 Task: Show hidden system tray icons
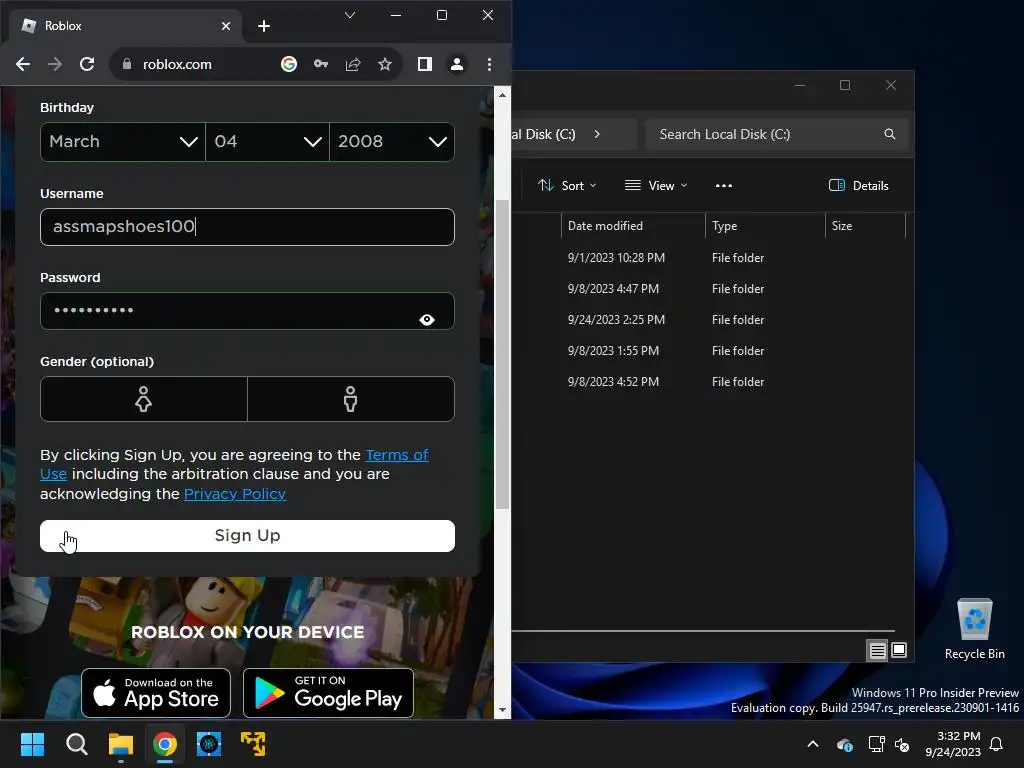pyautogui.click(x=813, y=744)
